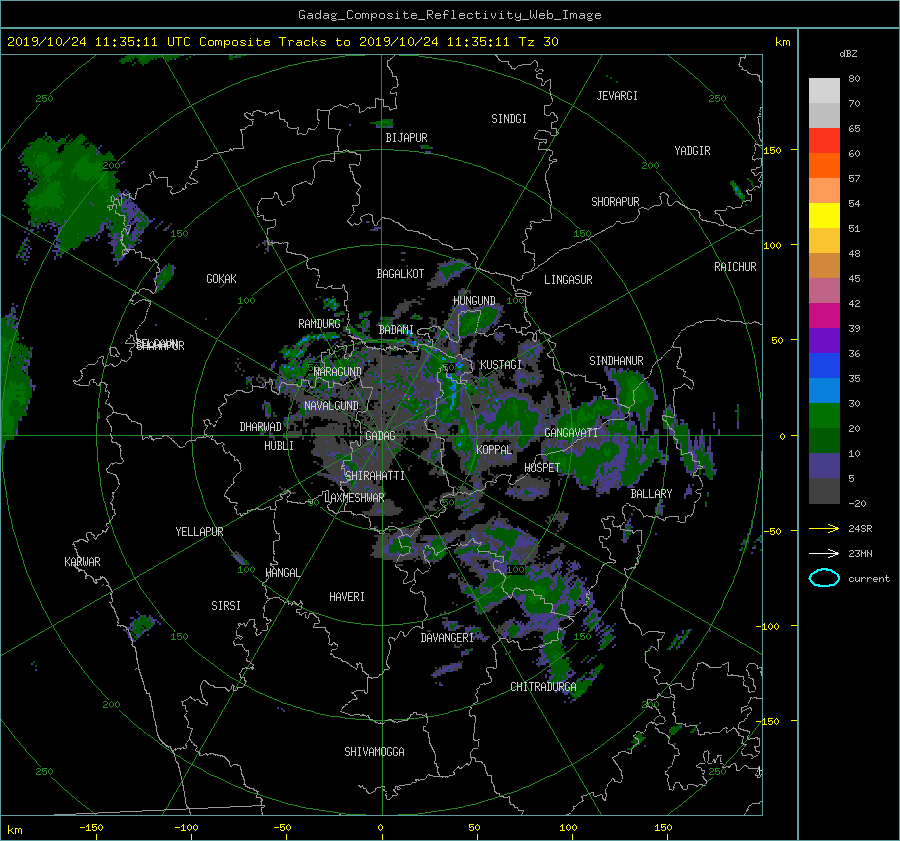The width and height of the screenshot is (900, 841).
Task: Click the DAVANGERI city label
Action: click(x=447, y=638)
